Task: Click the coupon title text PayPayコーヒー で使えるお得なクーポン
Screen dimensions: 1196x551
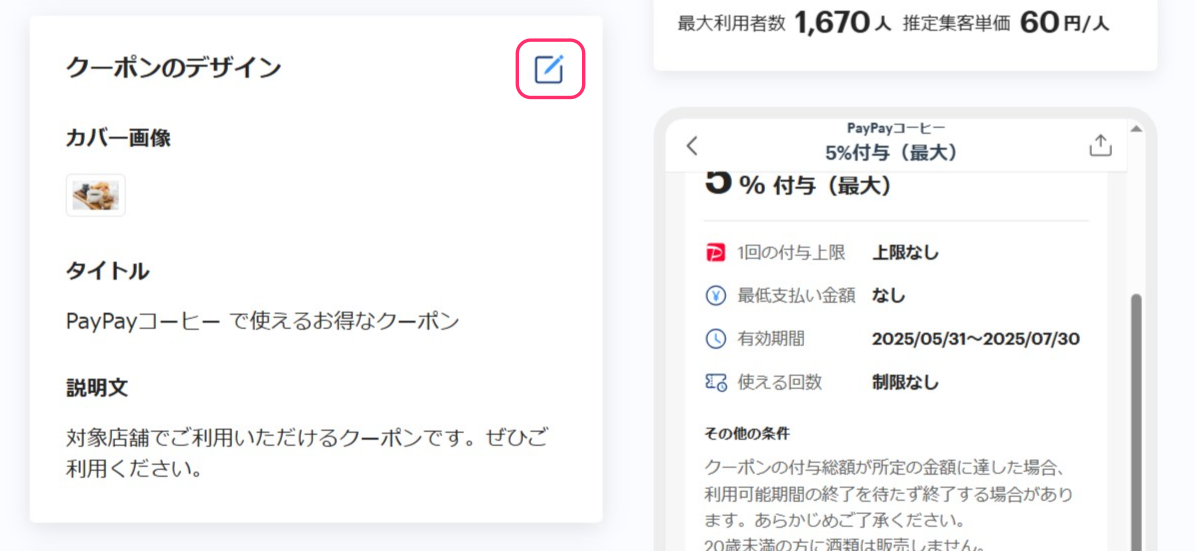Action: tap(262, 321)
